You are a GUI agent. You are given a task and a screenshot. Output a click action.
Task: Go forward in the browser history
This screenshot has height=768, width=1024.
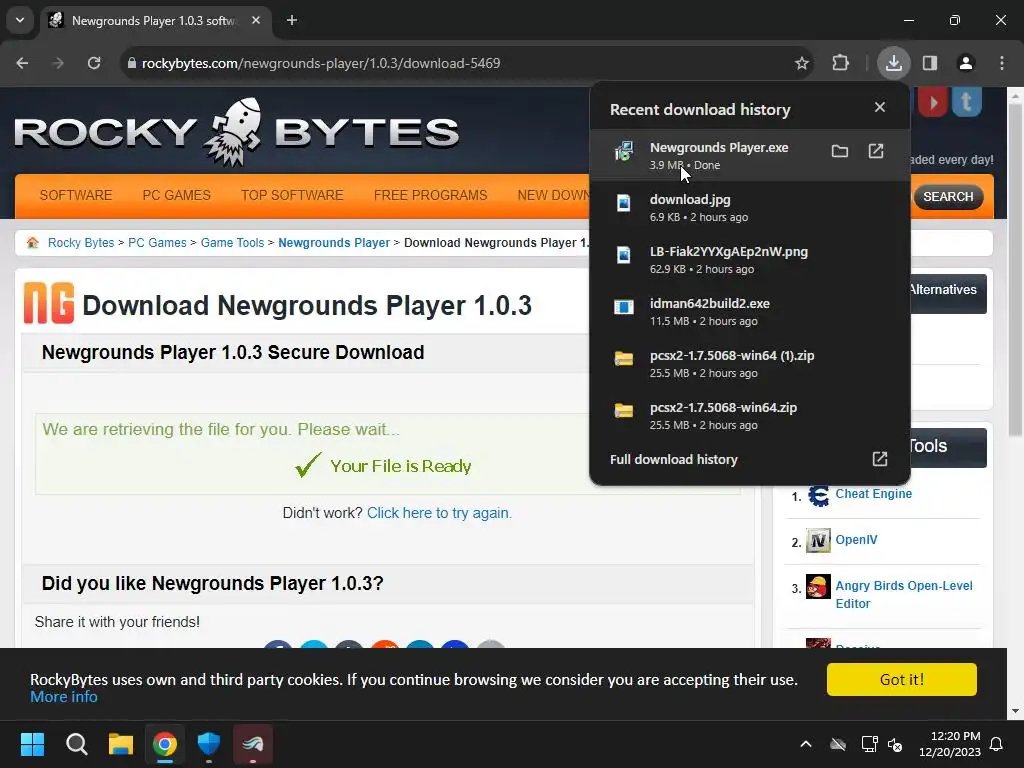[x=58, y=63]
